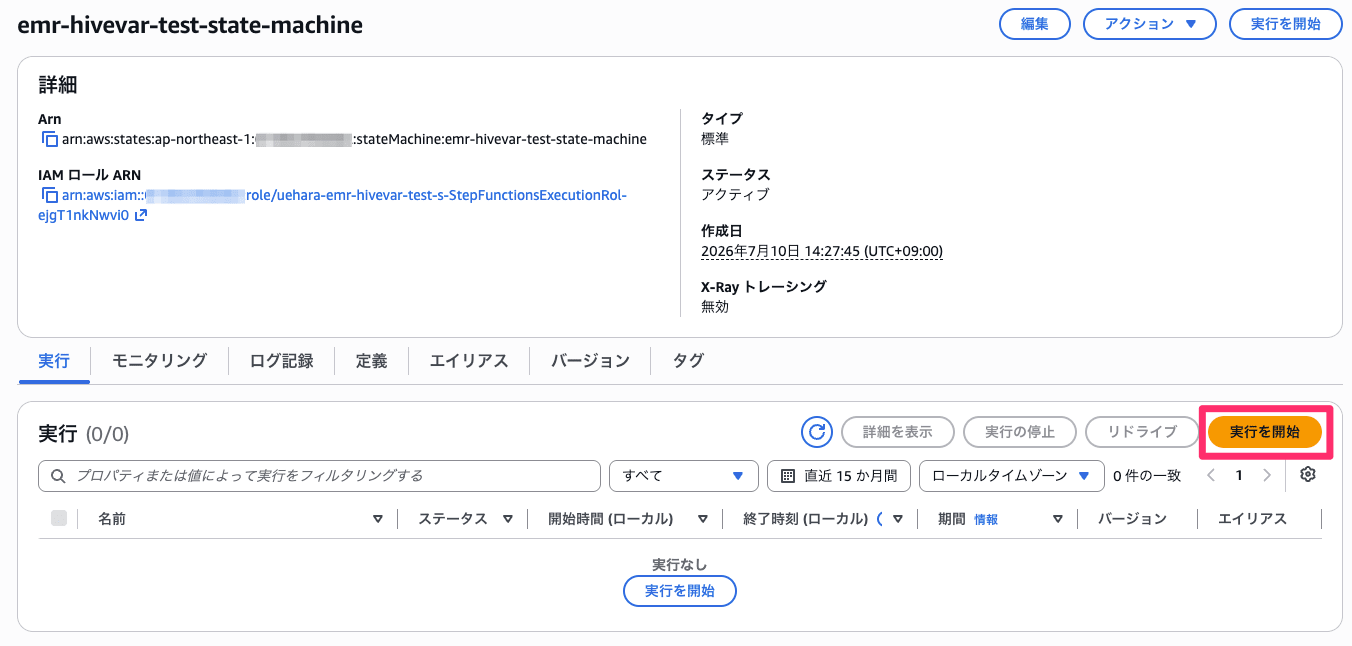Viewport: 1352px width, 646px height.
Task: Open the 直近 15 か月間 date range picker
Action: pyautogui.click(x=838, y=476)
